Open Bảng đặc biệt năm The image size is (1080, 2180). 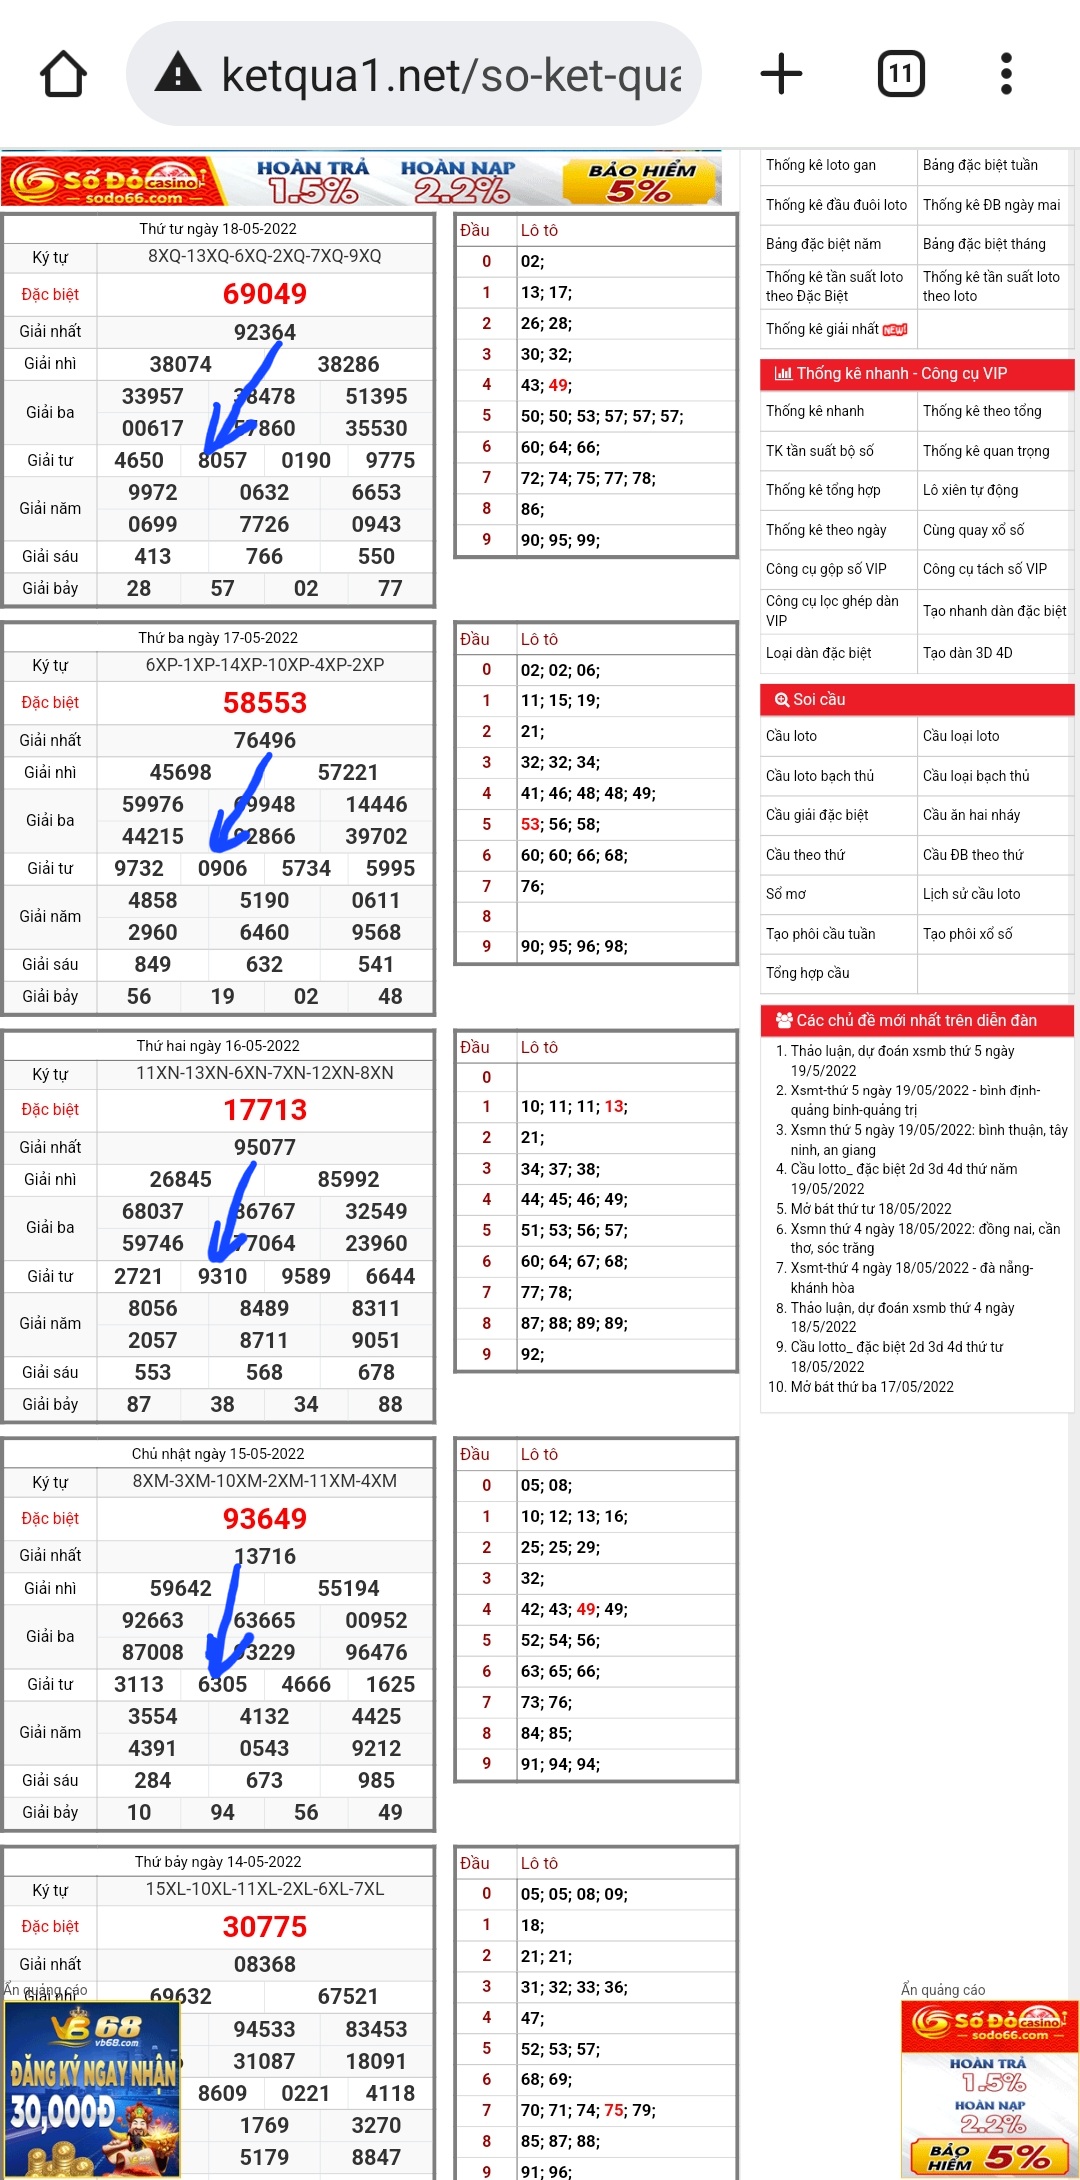click(x=823, y=244)
